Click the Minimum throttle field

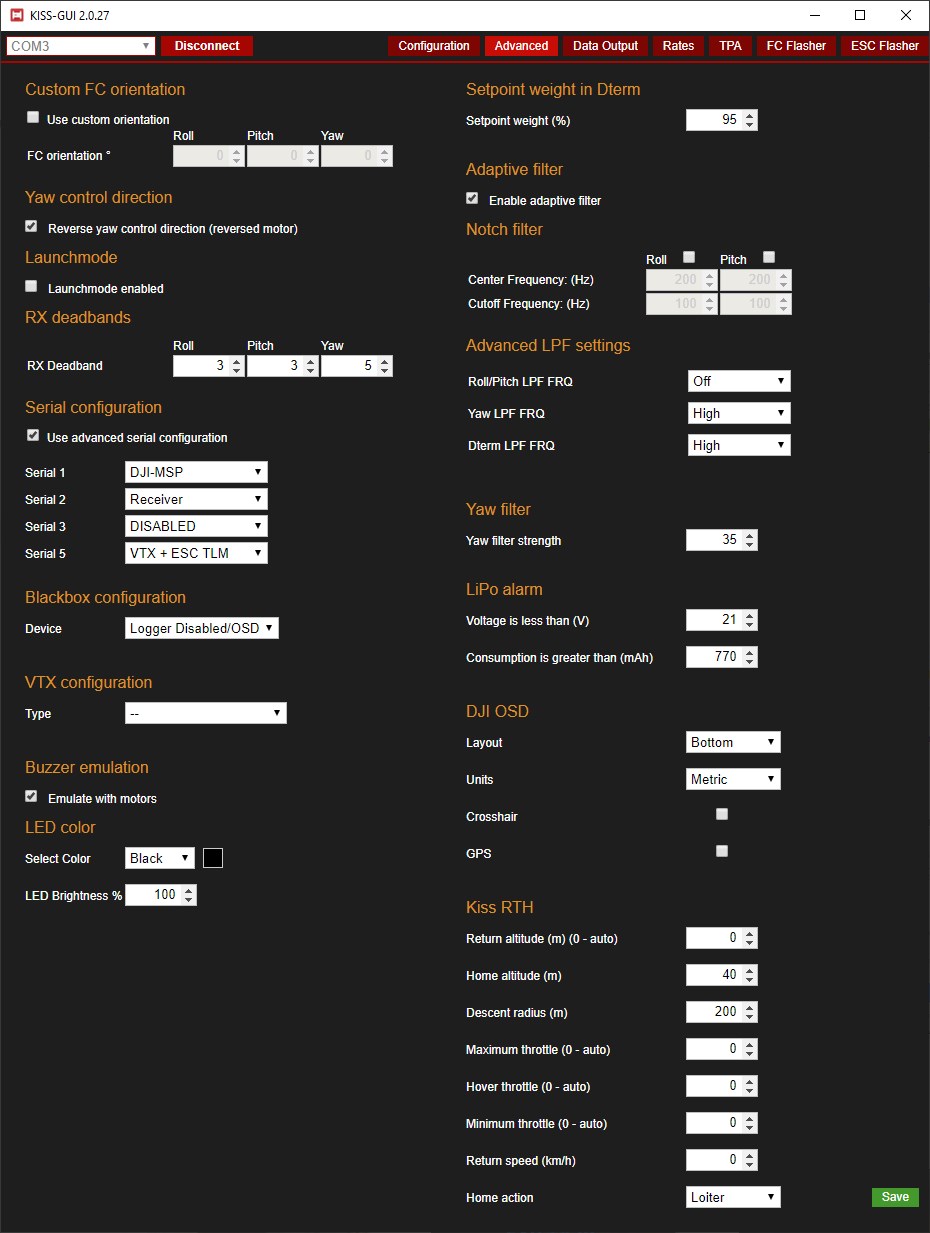point(722,1123)
